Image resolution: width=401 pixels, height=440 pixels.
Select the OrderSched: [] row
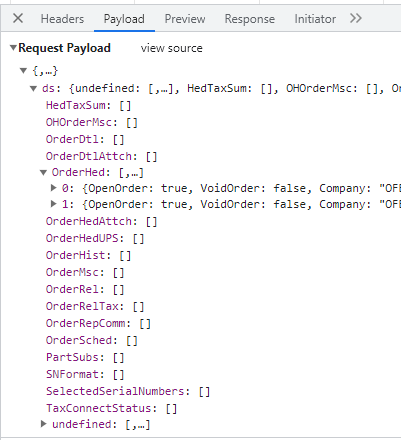(x=92, y=340)
